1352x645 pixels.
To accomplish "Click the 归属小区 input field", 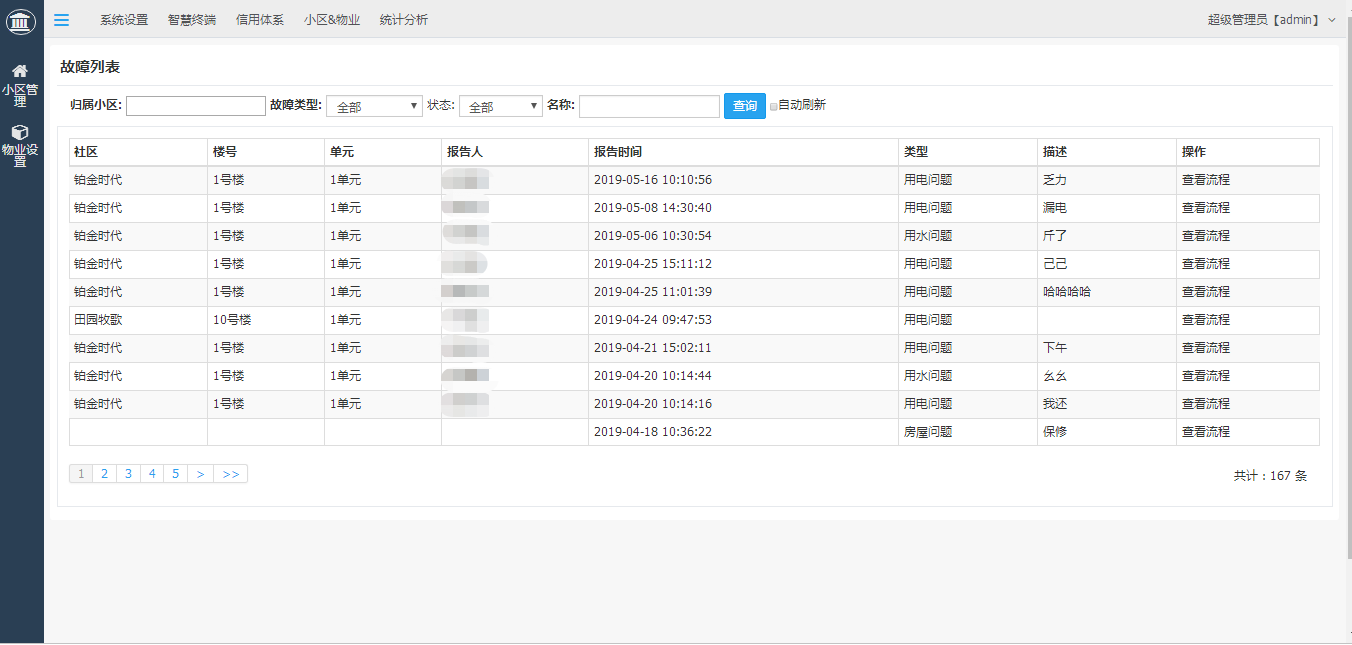I will point(196,106).
